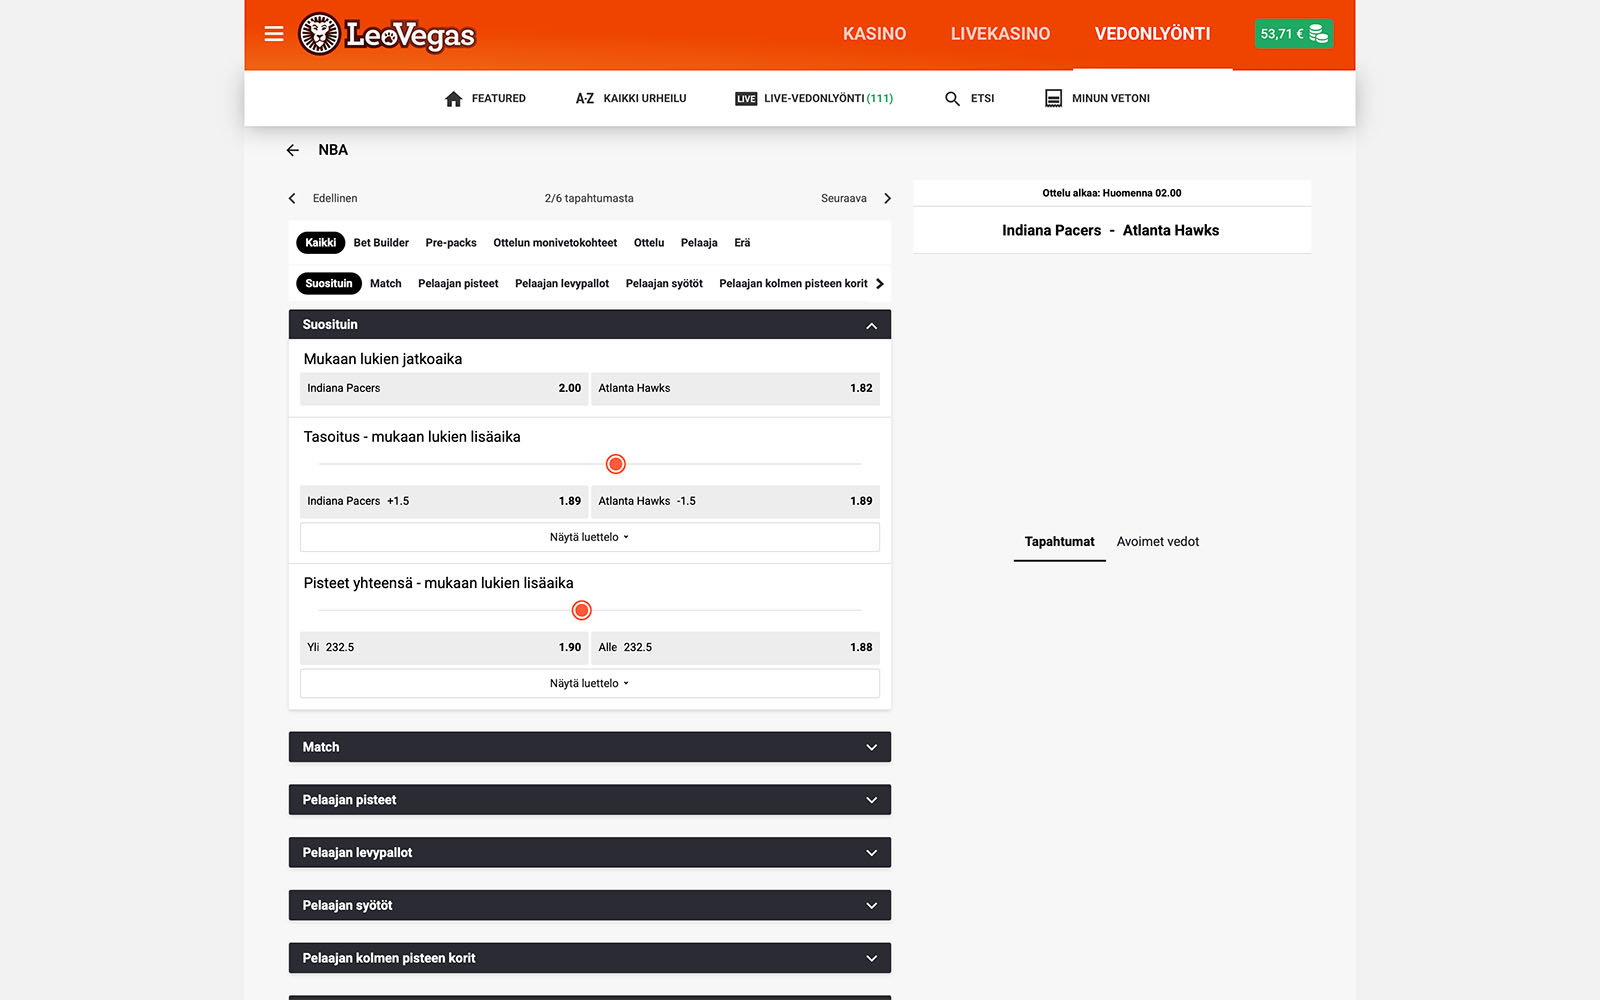Open the hamburger main menu
1600x1000 pixels.
coord(273,34)
